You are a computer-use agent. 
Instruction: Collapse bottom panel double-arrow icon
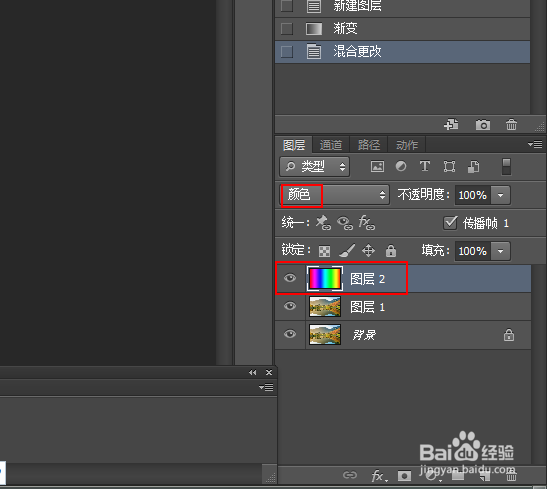[253, 373]
